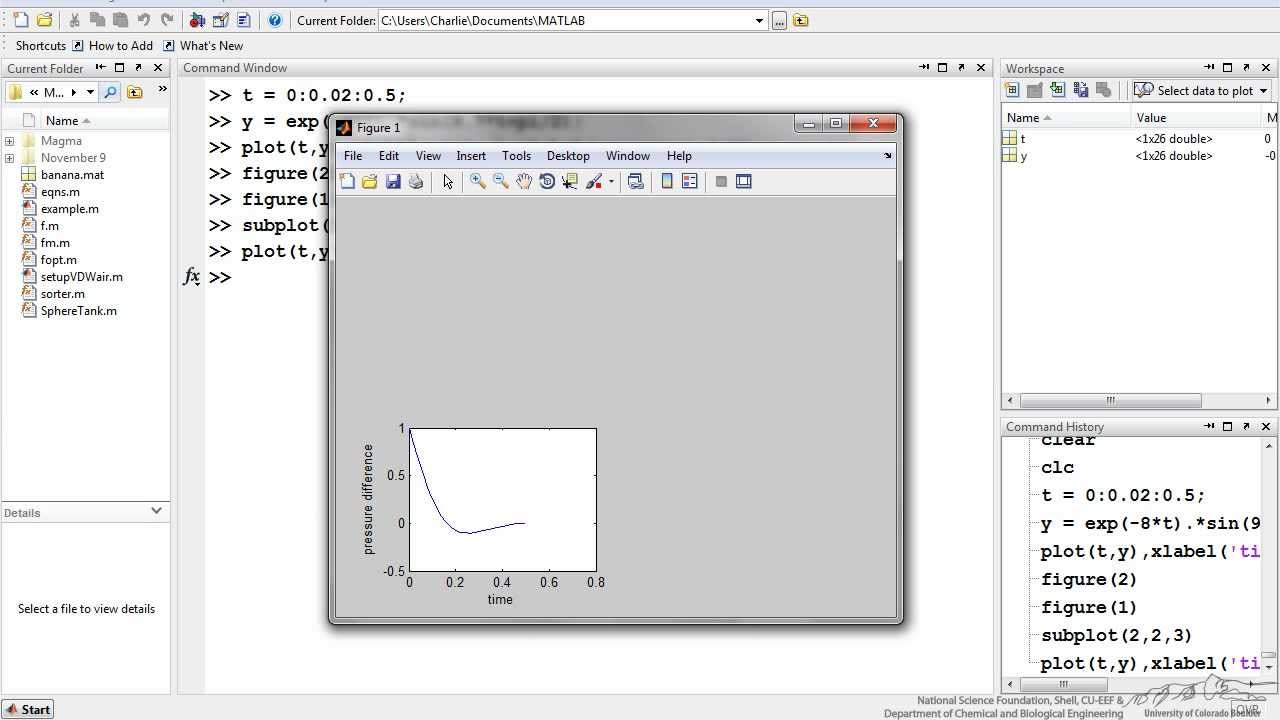
Task: Insert Colorbar using toolbar icon
Action: [667, 181]
